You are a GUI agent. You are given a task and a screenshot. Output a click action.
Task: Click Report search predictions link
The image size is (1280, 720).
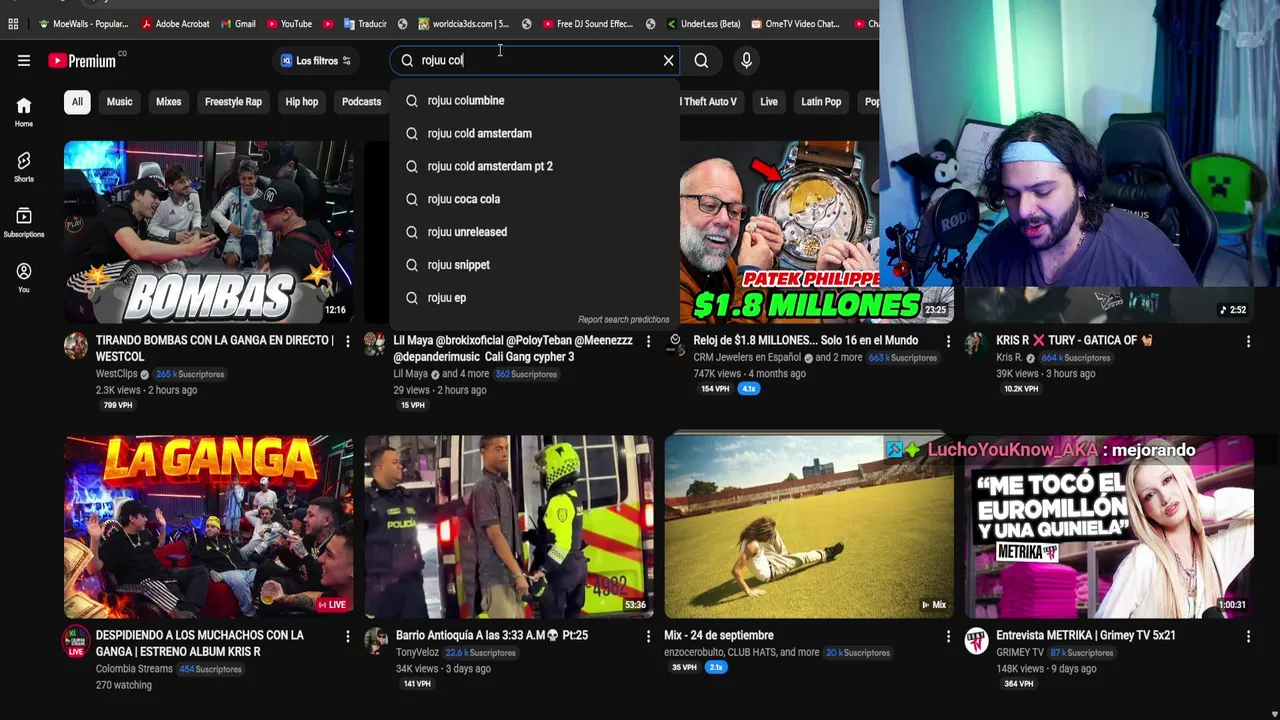pyautogui.click(x=623, y=320)
